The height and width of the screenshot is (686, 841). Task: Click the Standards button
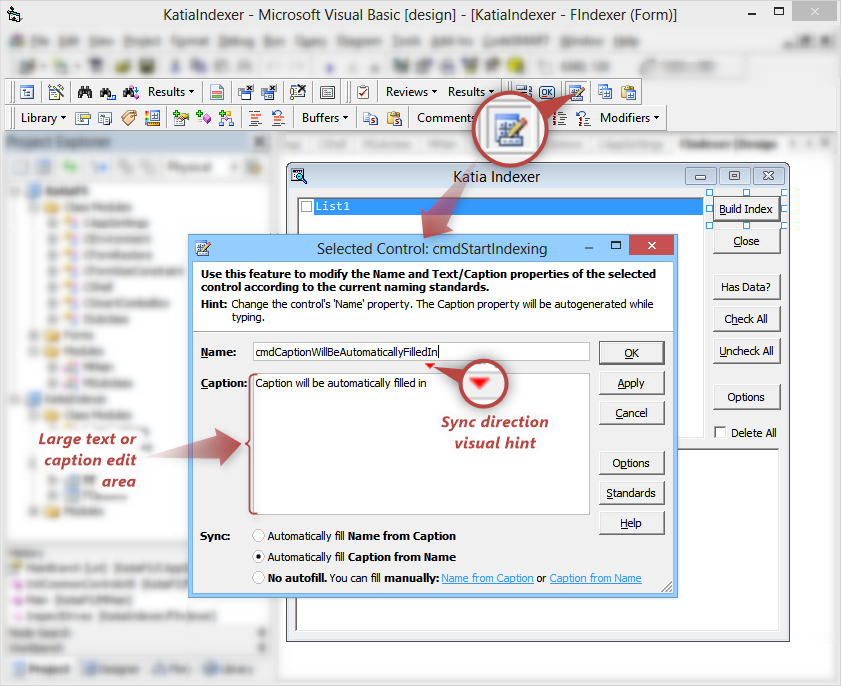(x=631, y=493)
